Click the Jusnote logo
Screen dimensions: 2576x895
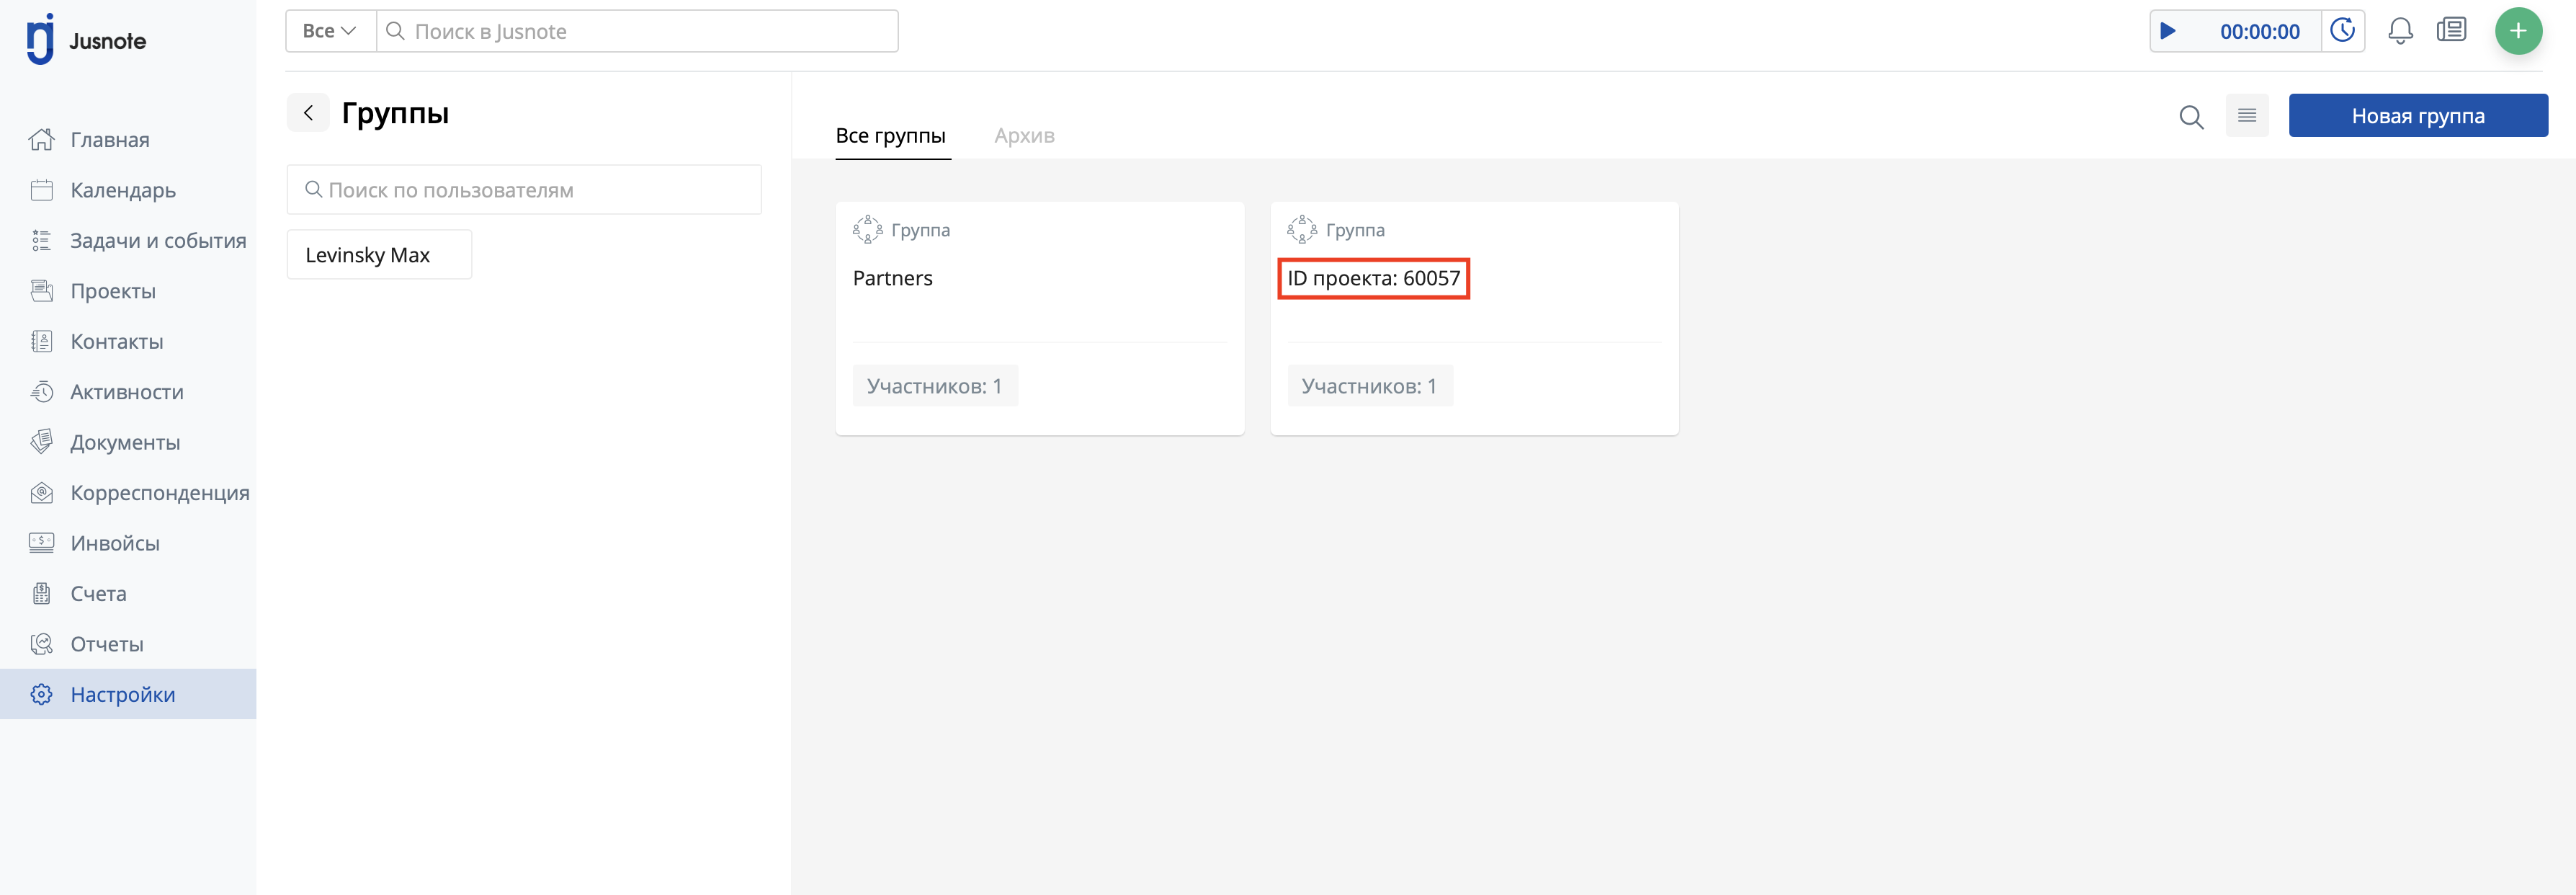point(86,40)
